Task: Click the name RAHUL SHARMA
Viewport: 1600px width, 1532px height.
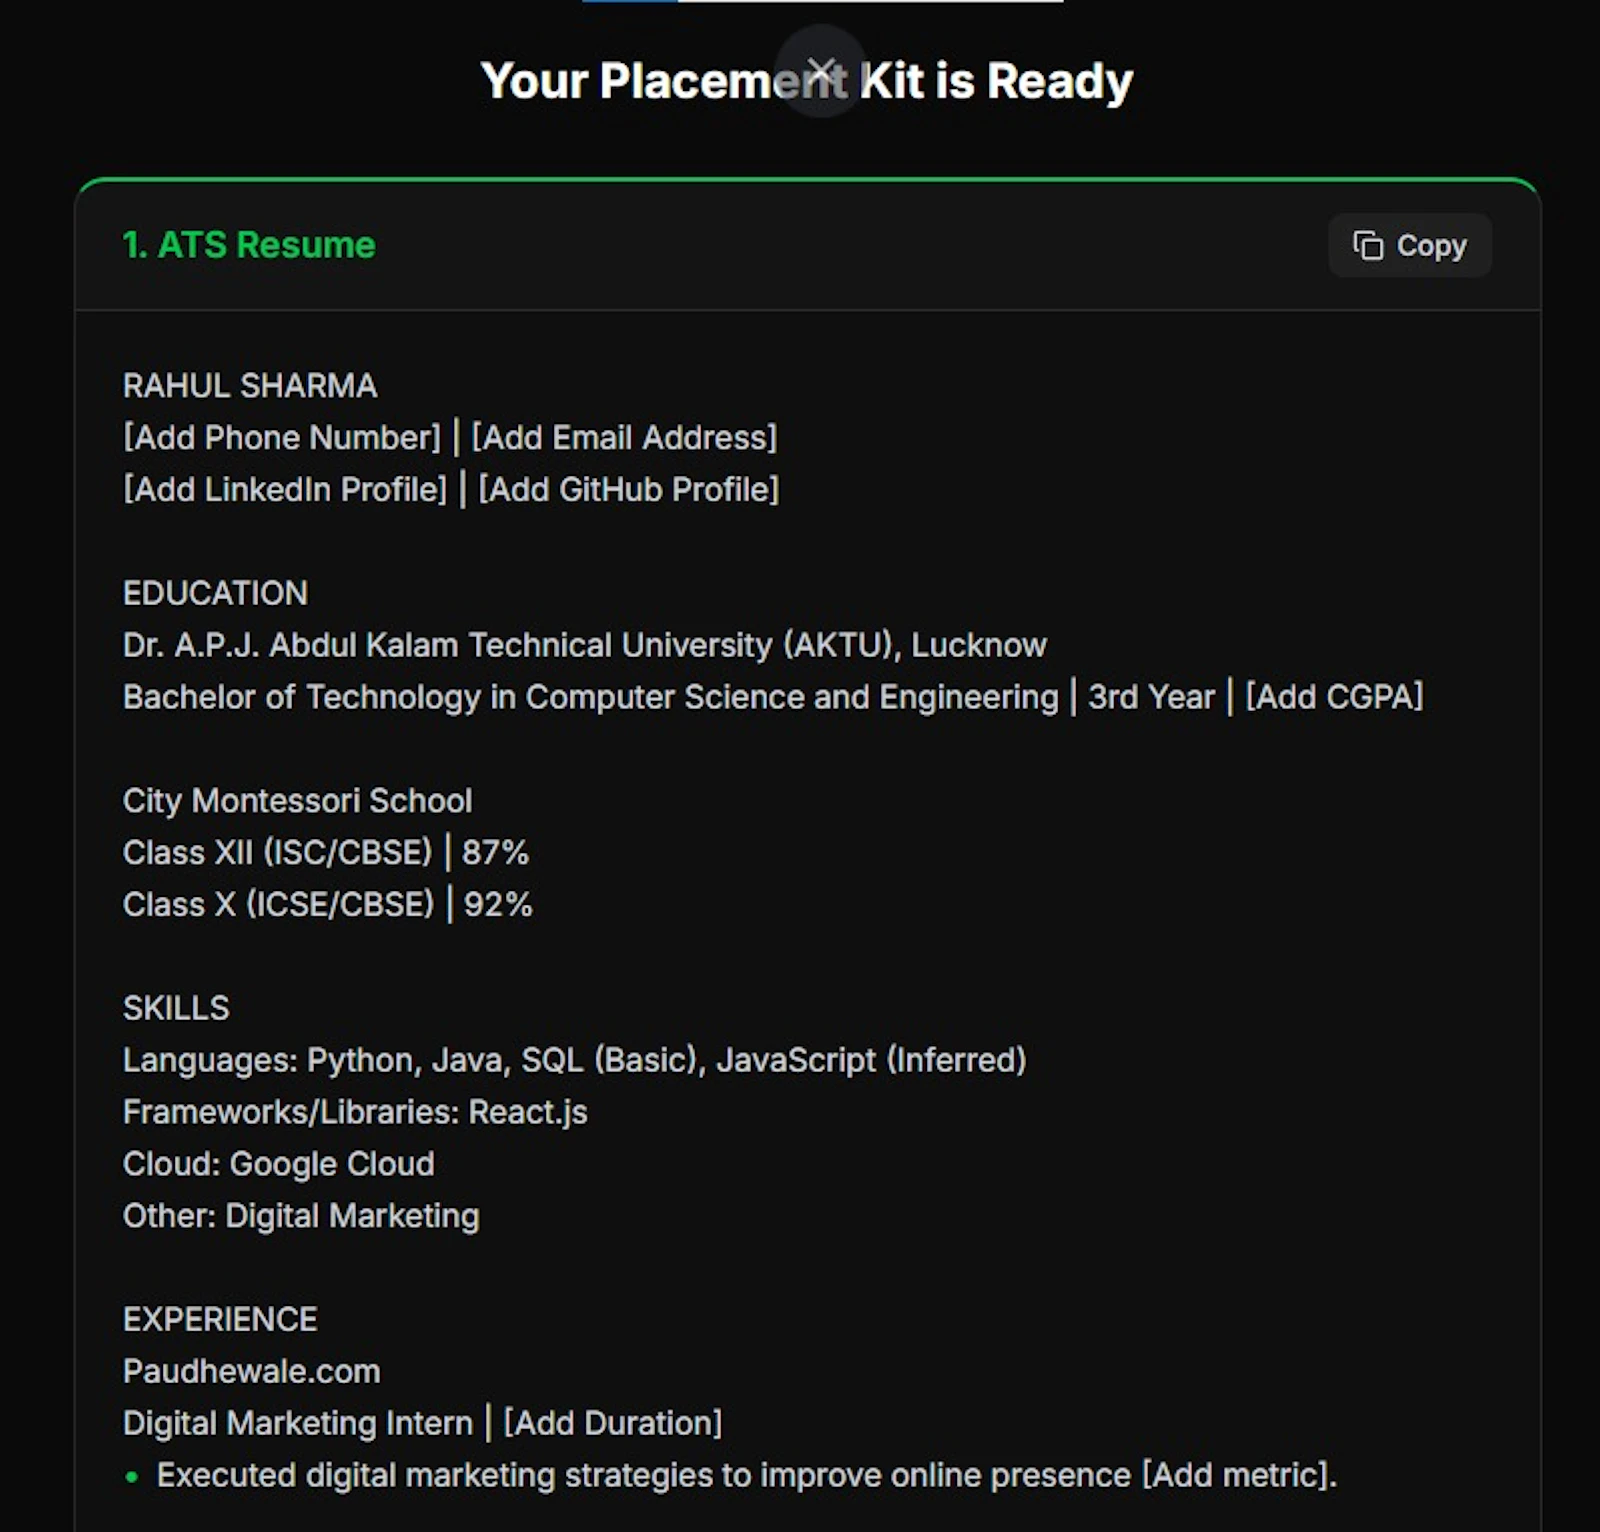Action: point(250,386)
